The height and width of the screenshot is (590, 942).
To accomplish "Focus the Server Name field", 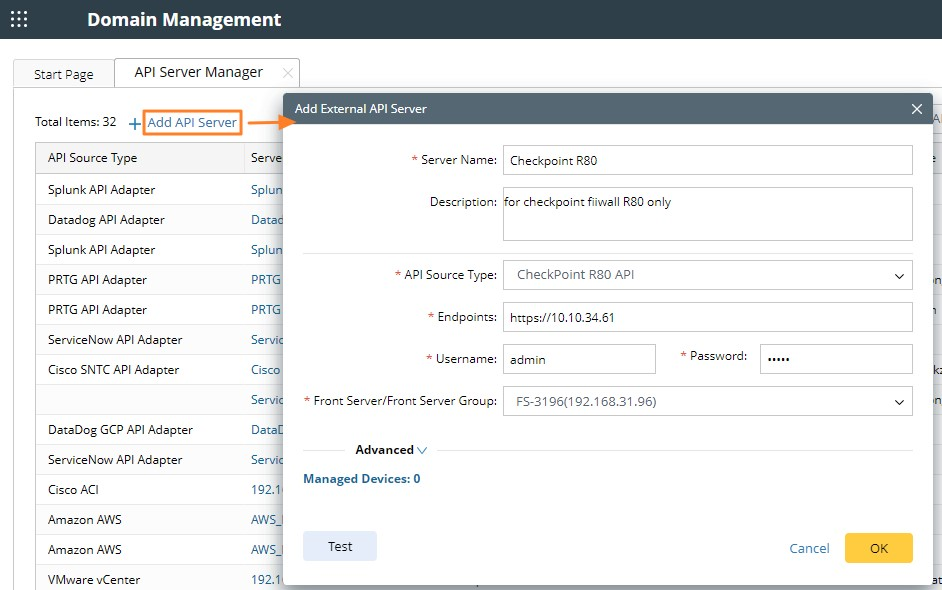I will point(707,160).
